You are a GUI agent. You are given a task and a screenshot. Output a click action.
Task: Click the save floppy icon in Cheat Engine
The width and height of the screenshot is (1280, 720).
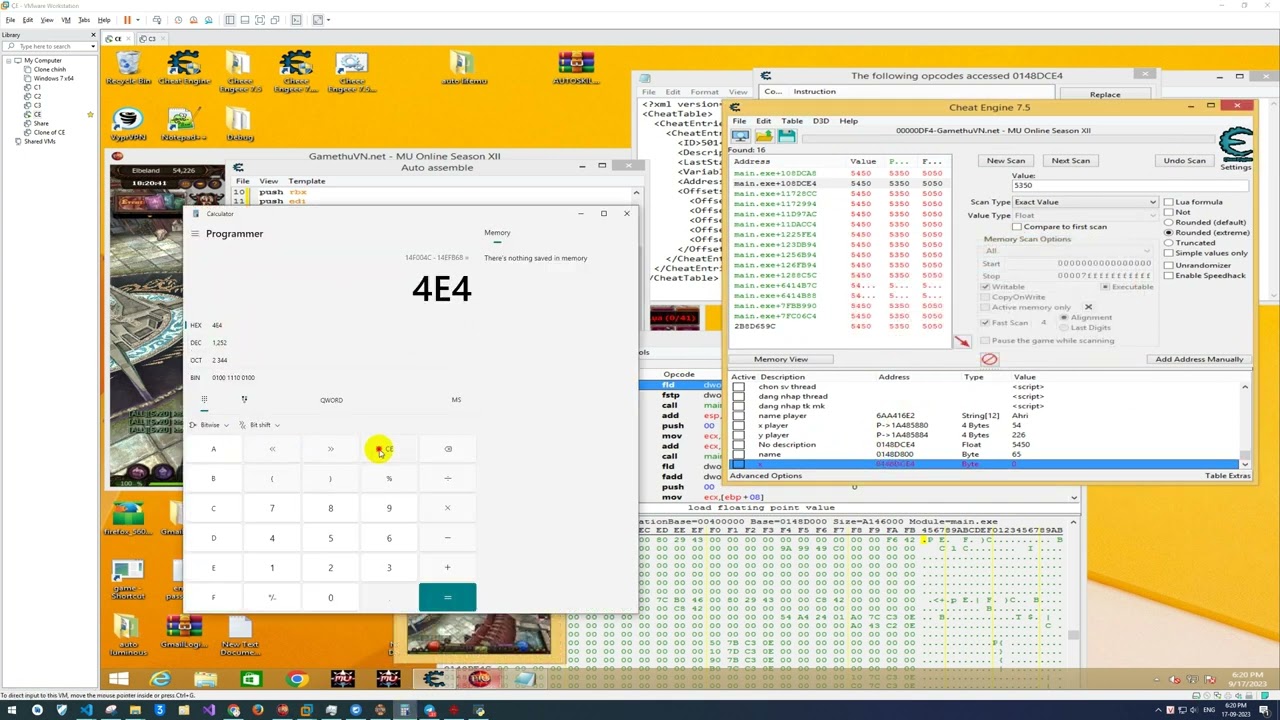786,136
